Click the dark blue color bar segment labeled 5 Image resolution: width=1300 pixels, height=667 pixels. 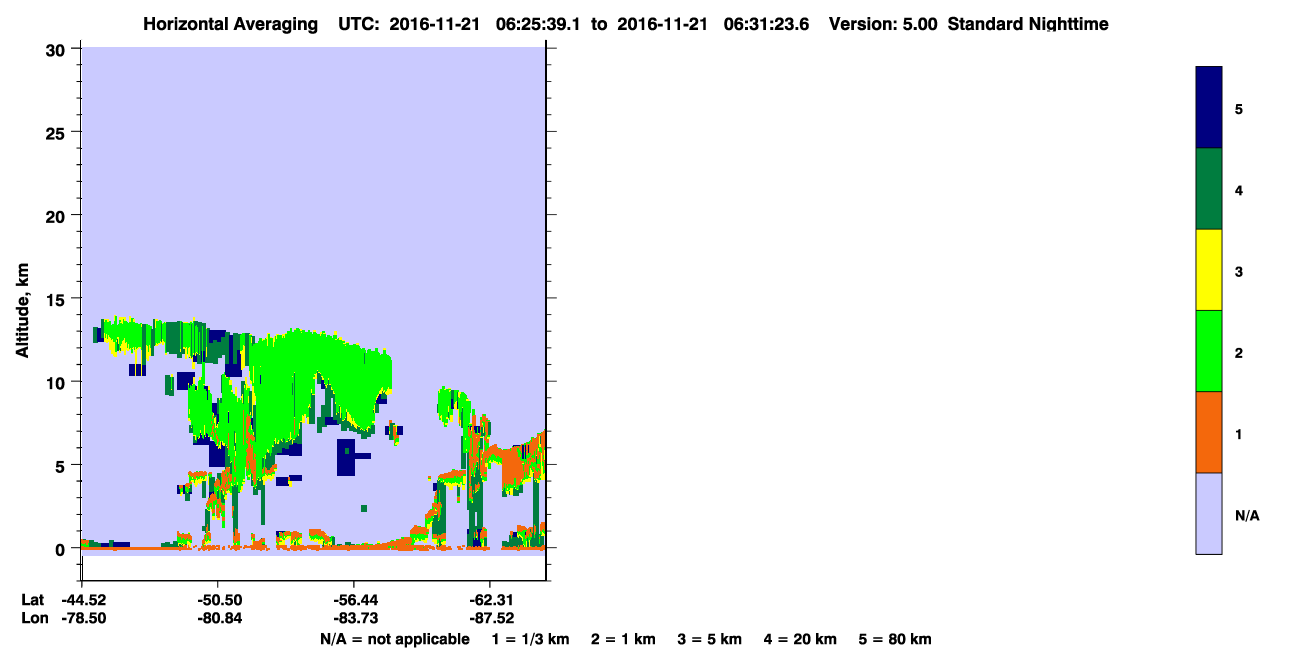tap(1209, 108)
